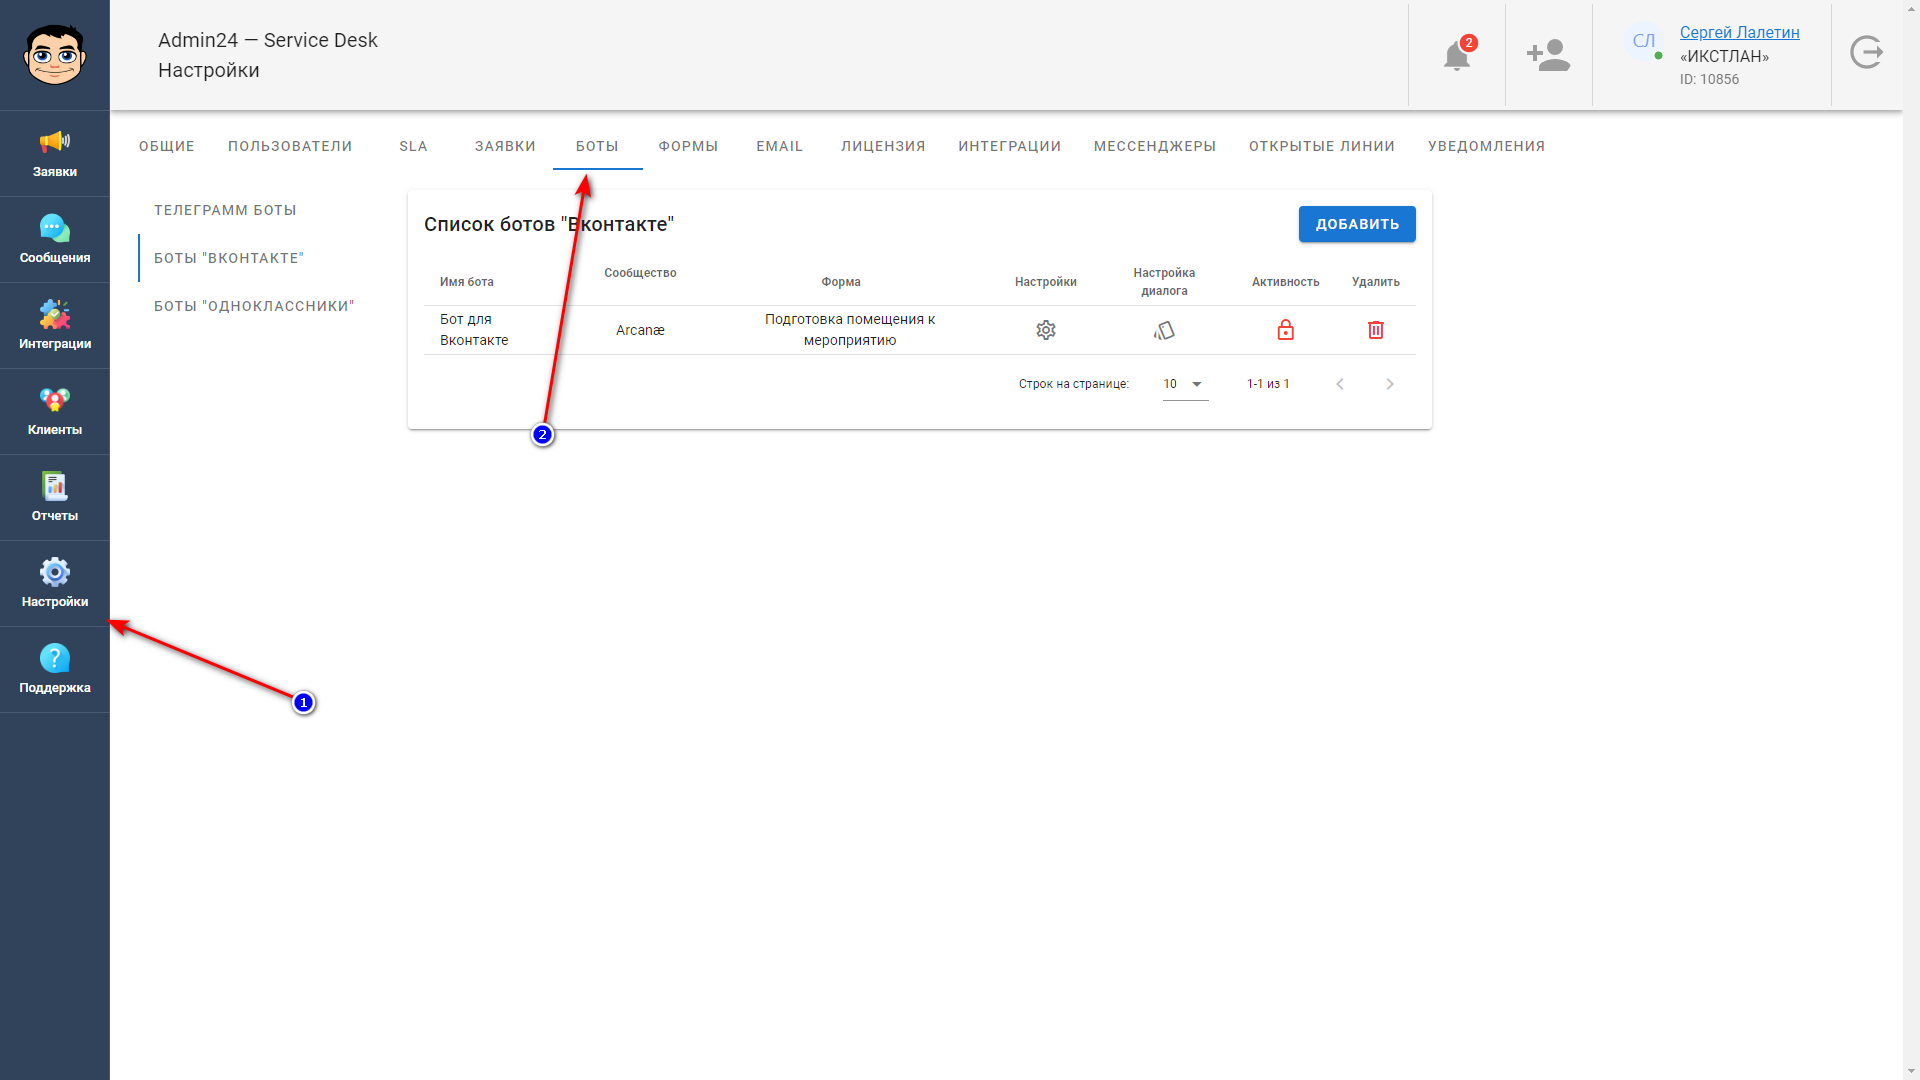Open the Заявки section in sidebar
This screenshot has height=1080, width=1920.
55,154
